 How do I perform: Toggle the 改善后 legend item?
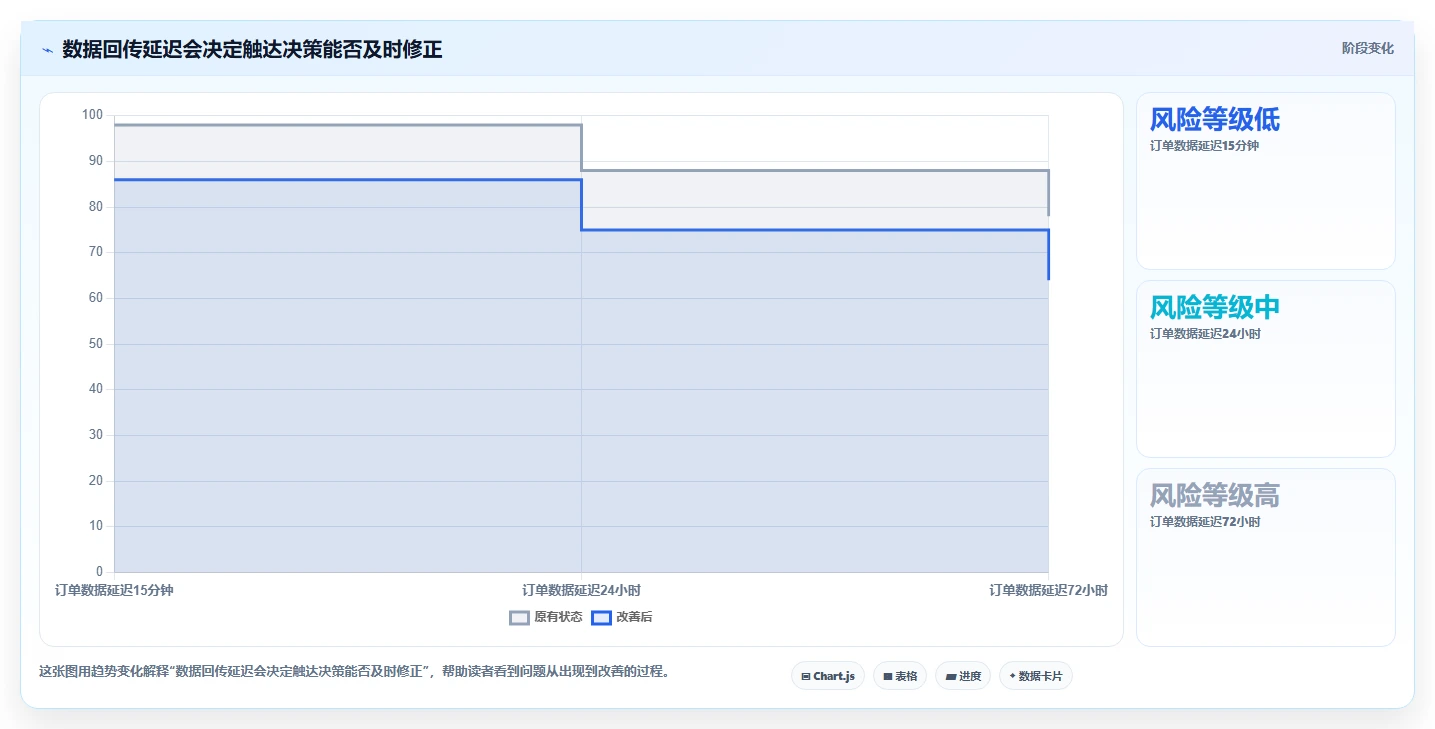tap(622, 617)
